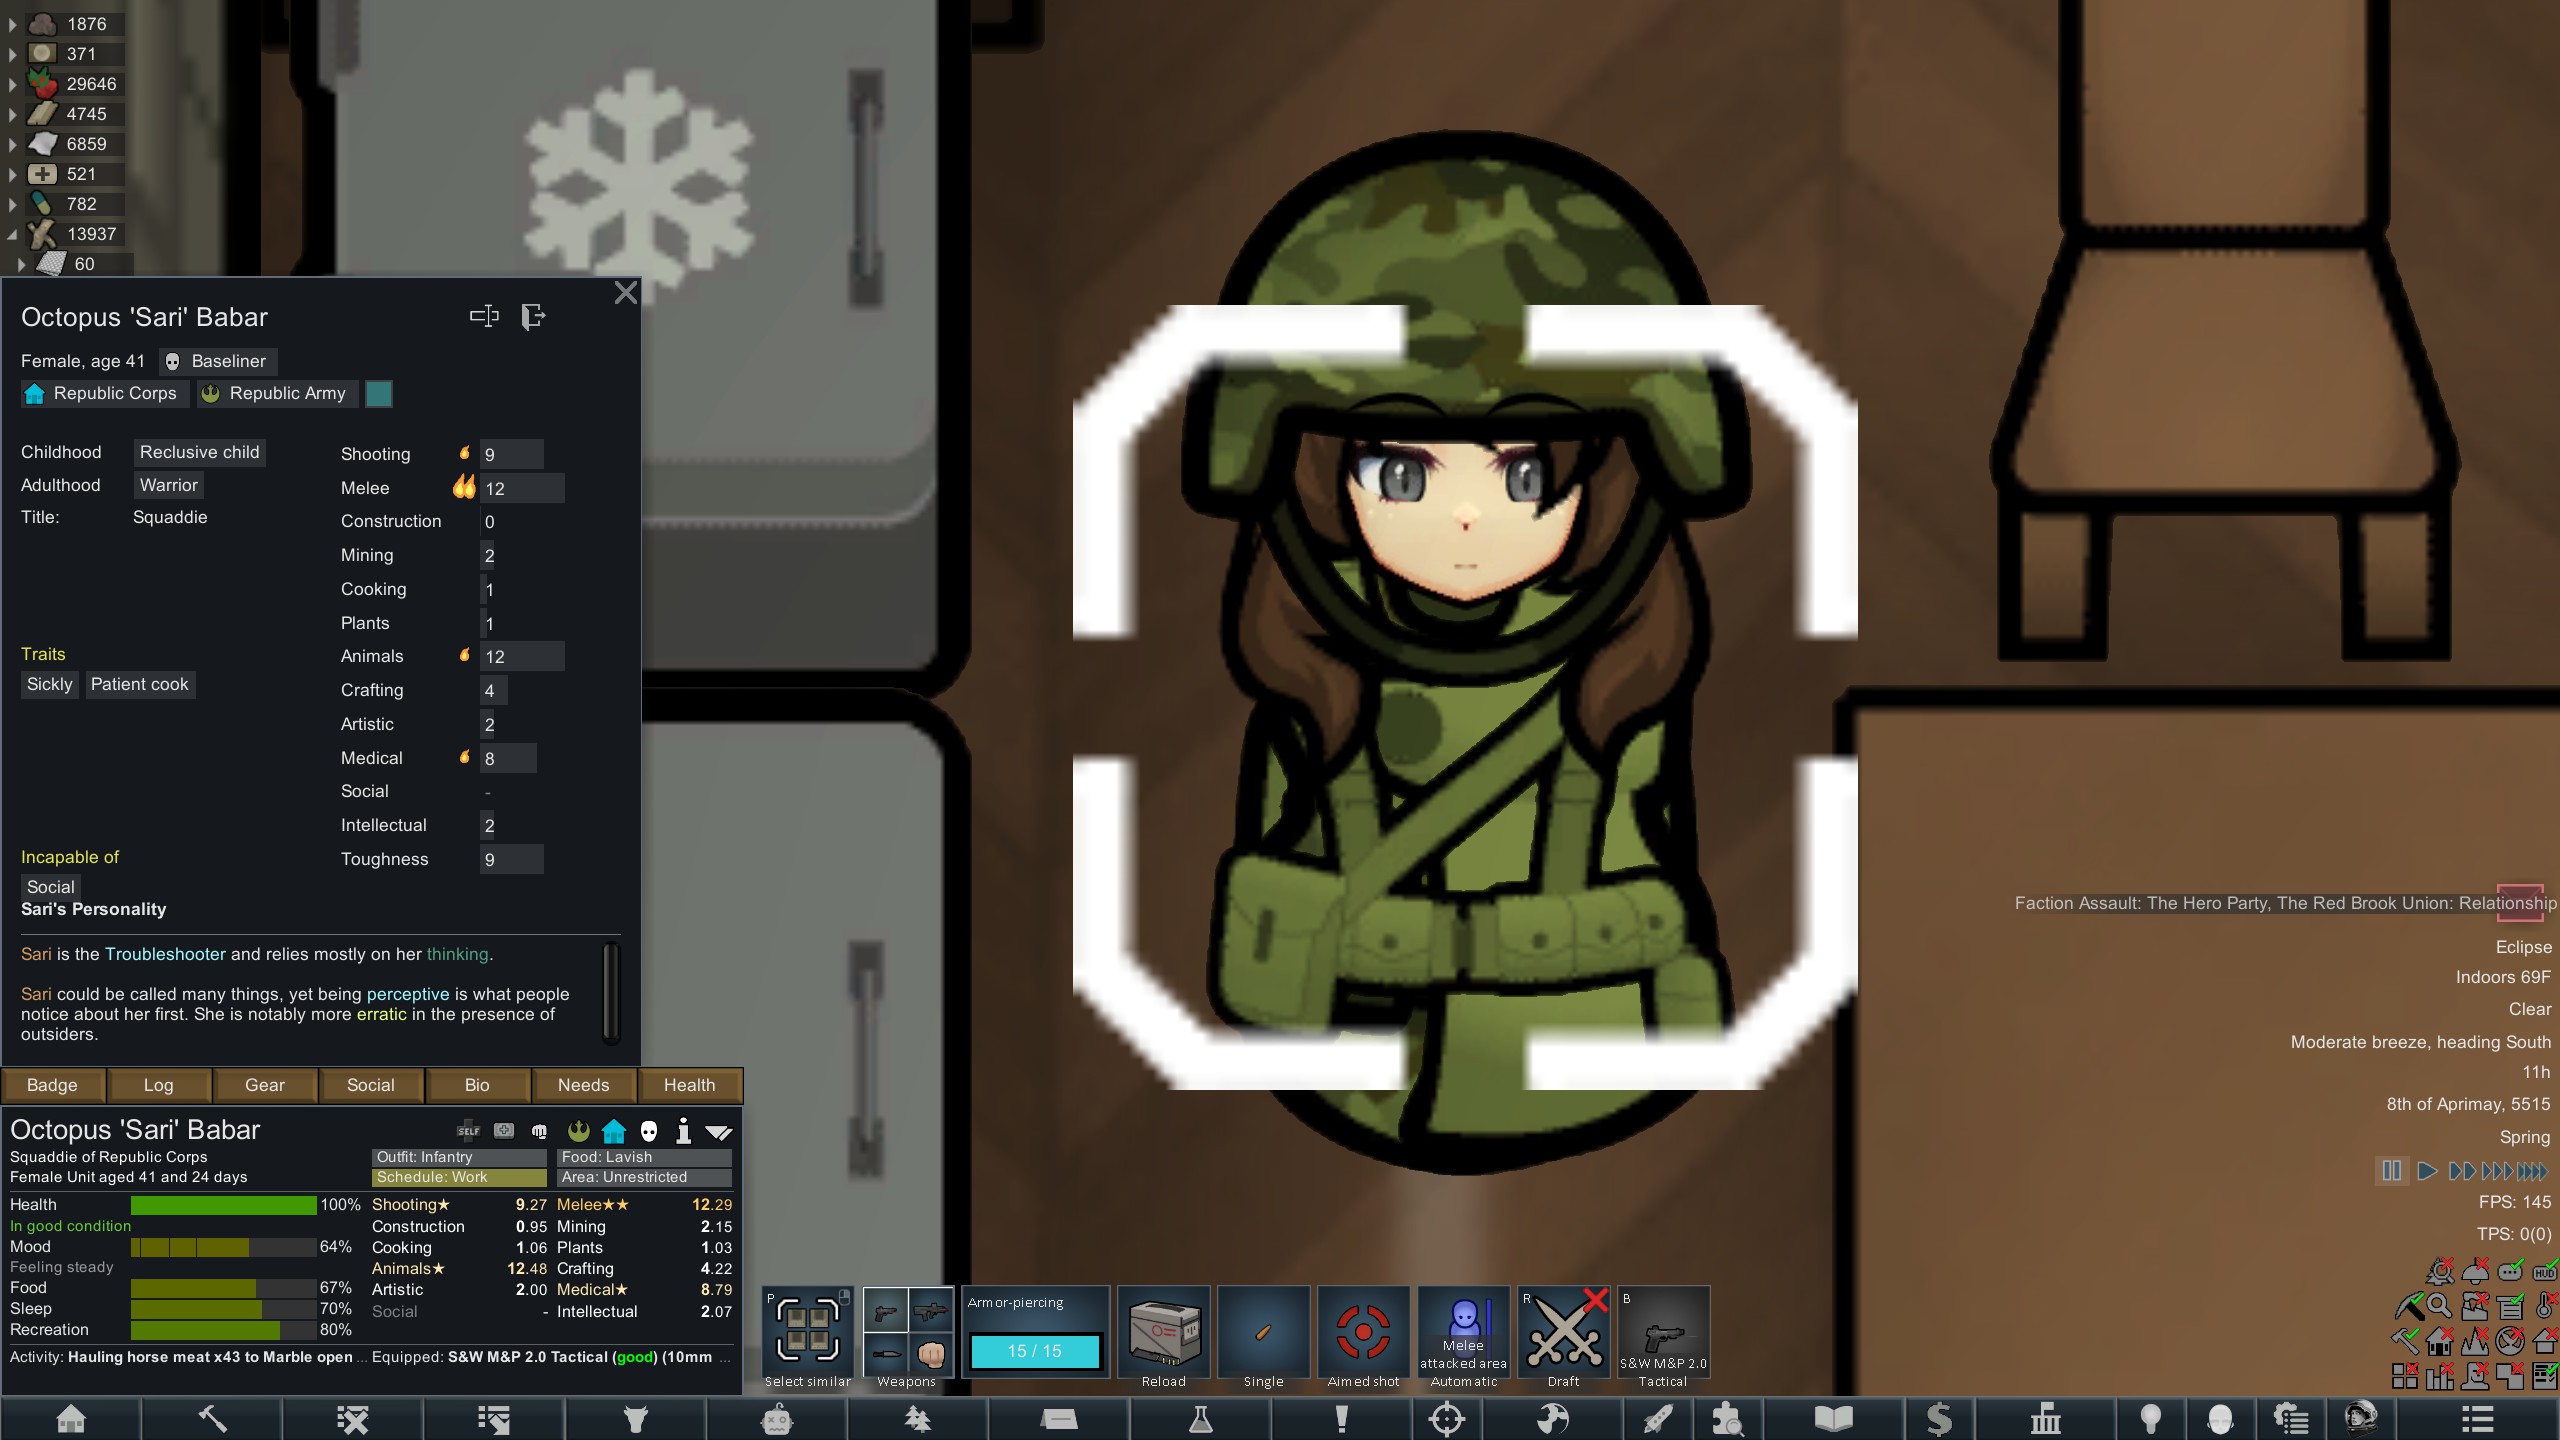The image size is (2560, 1440).
Task: Toggle the roof overlay house icon
Action: 2545,1341
